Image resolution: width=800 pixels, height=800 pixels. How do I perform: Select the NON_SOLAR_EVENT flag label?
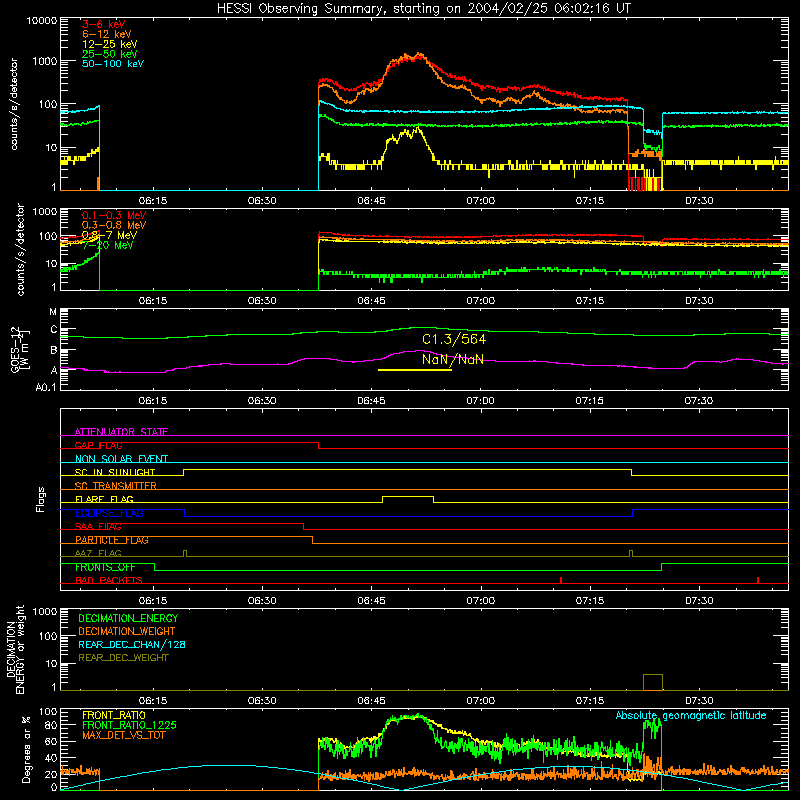coord(121,459)
